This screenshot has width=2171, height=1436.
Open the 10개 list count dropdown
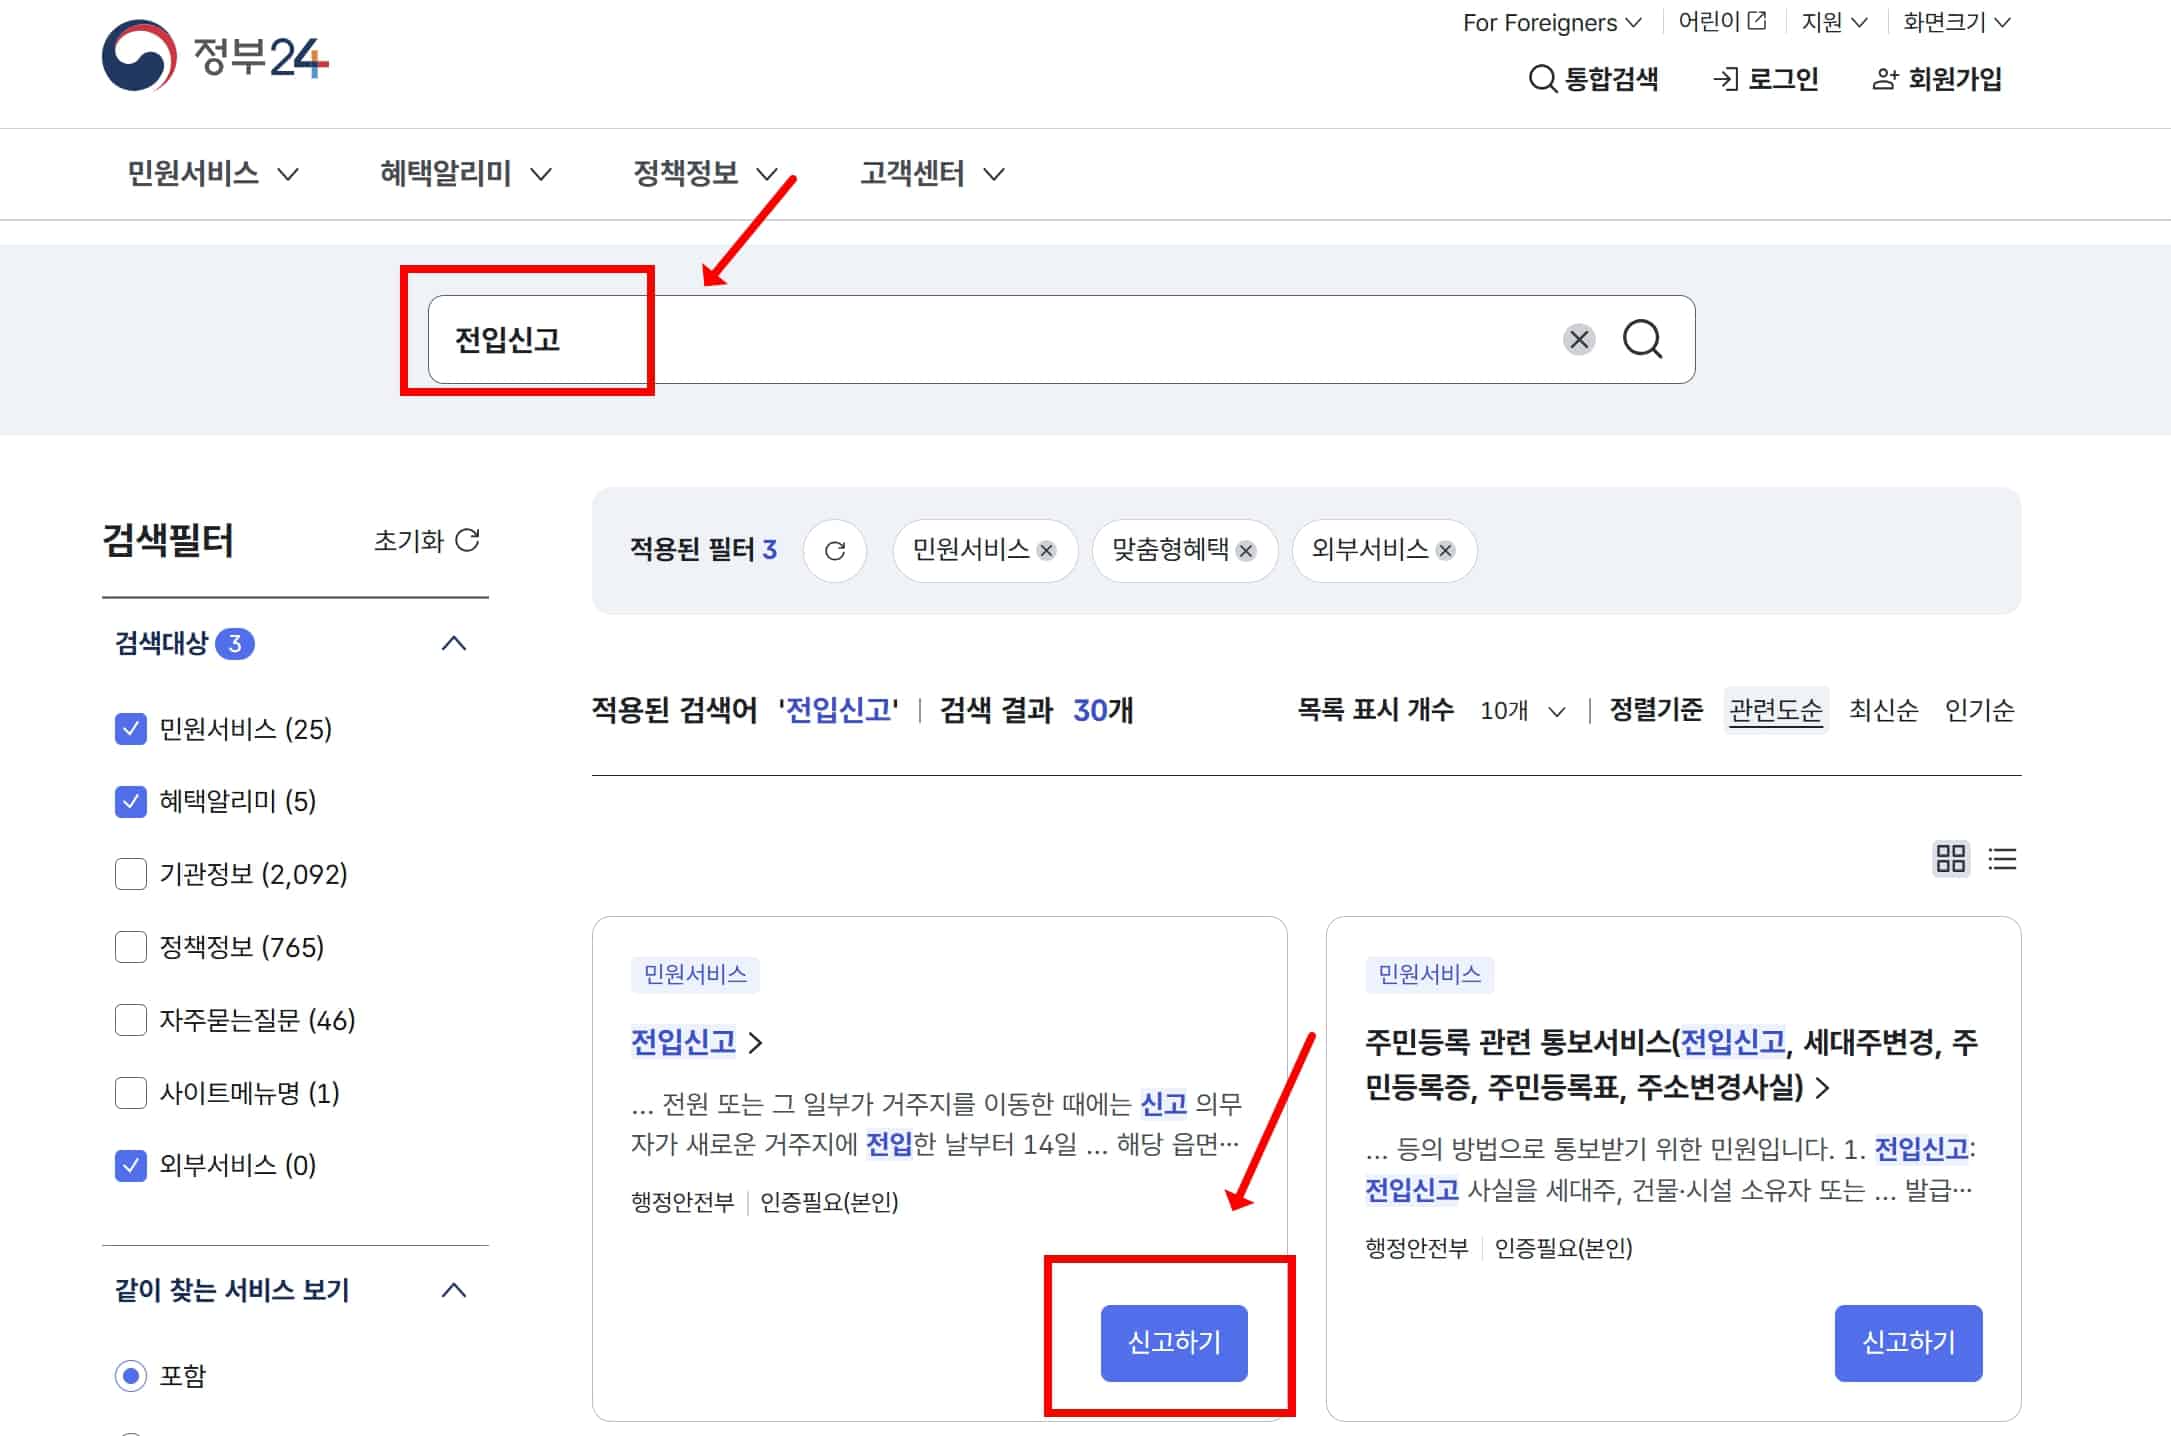tap(1522, 711)
